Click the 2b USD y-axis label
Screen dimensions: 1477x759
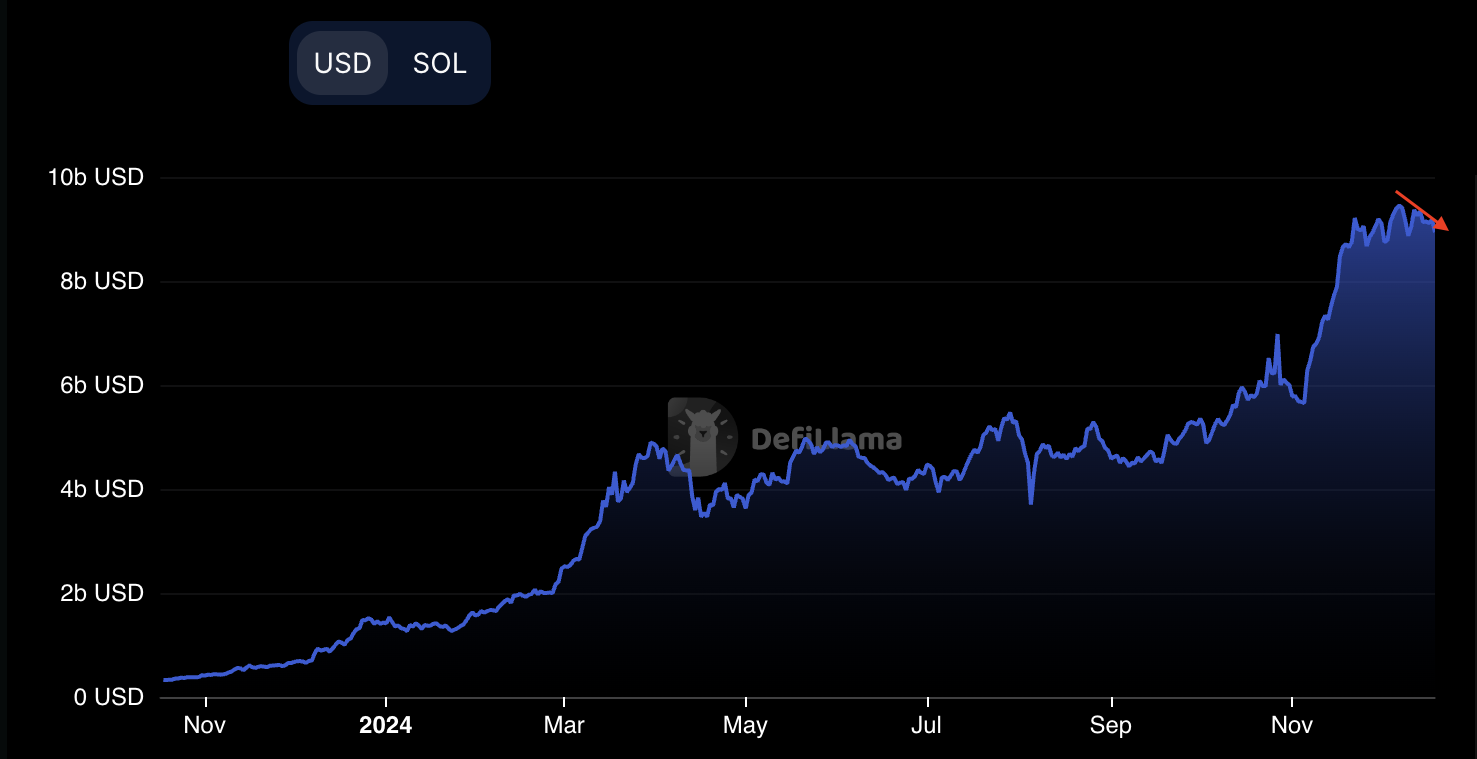(102, 593)
